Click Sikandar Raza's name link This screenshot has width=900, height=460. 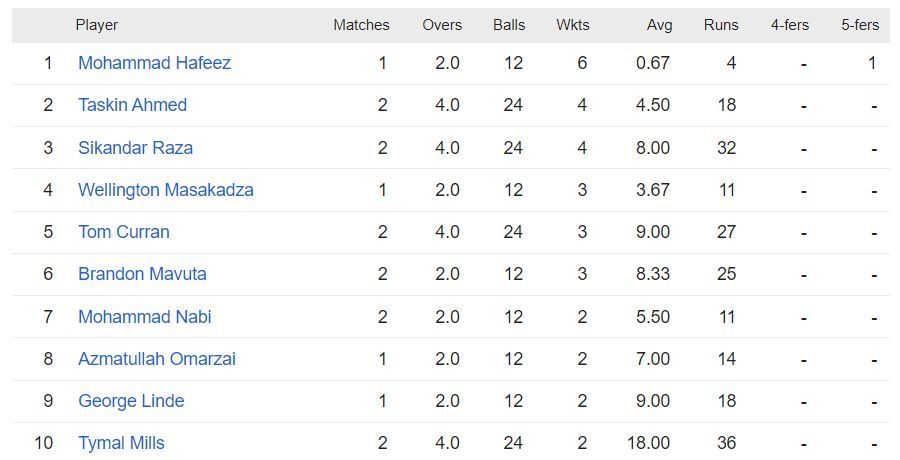tap(135, 148)
